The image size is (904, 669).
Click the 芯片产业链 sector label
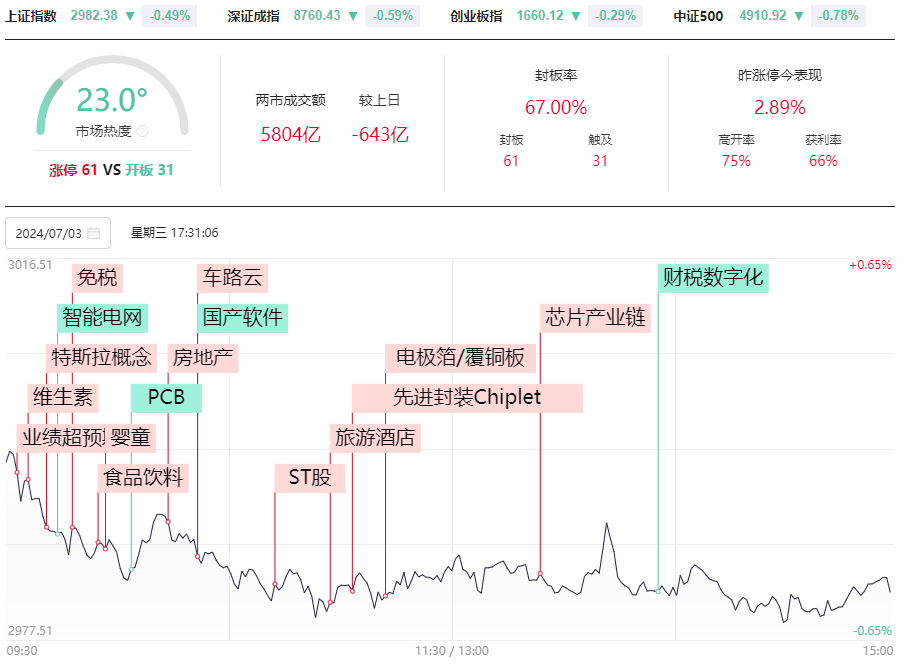tap(595, 318)
